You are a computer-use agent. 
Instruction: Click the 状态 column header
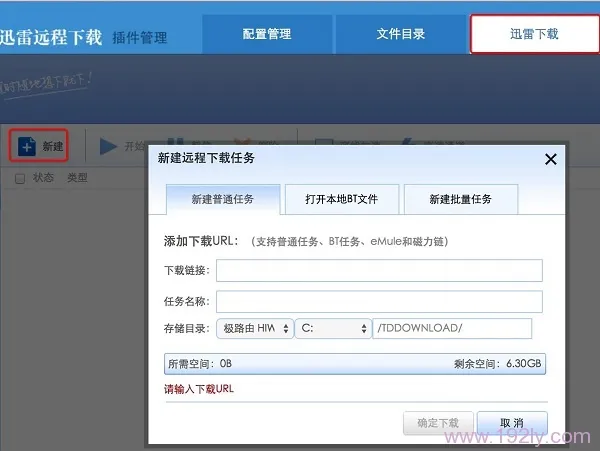pos(43,179)
